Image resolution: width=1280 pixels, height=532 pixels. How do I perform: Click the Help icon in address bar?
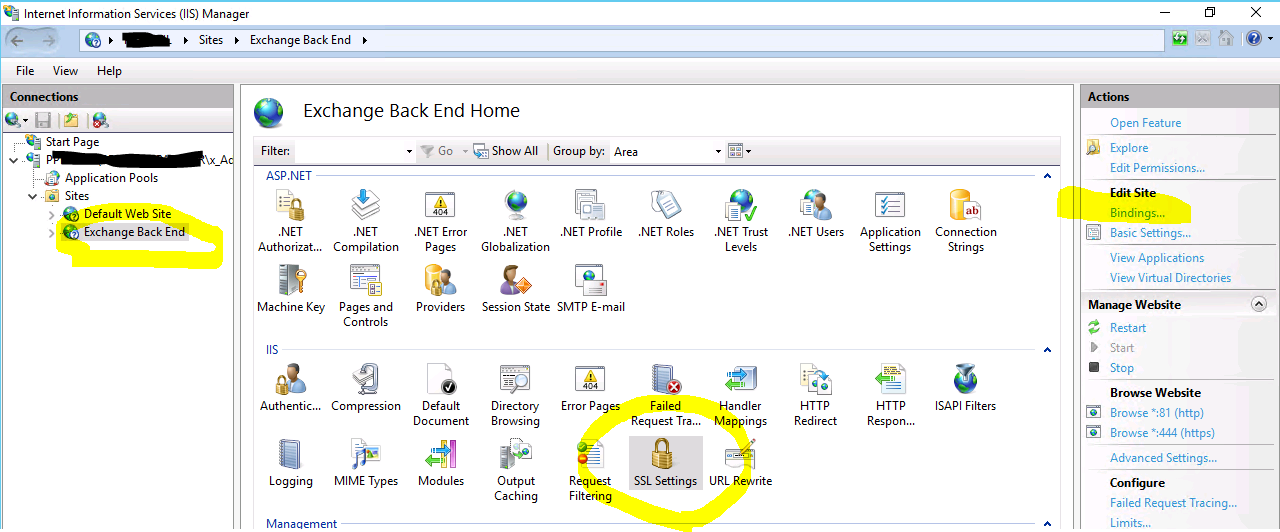(1256, 40)
